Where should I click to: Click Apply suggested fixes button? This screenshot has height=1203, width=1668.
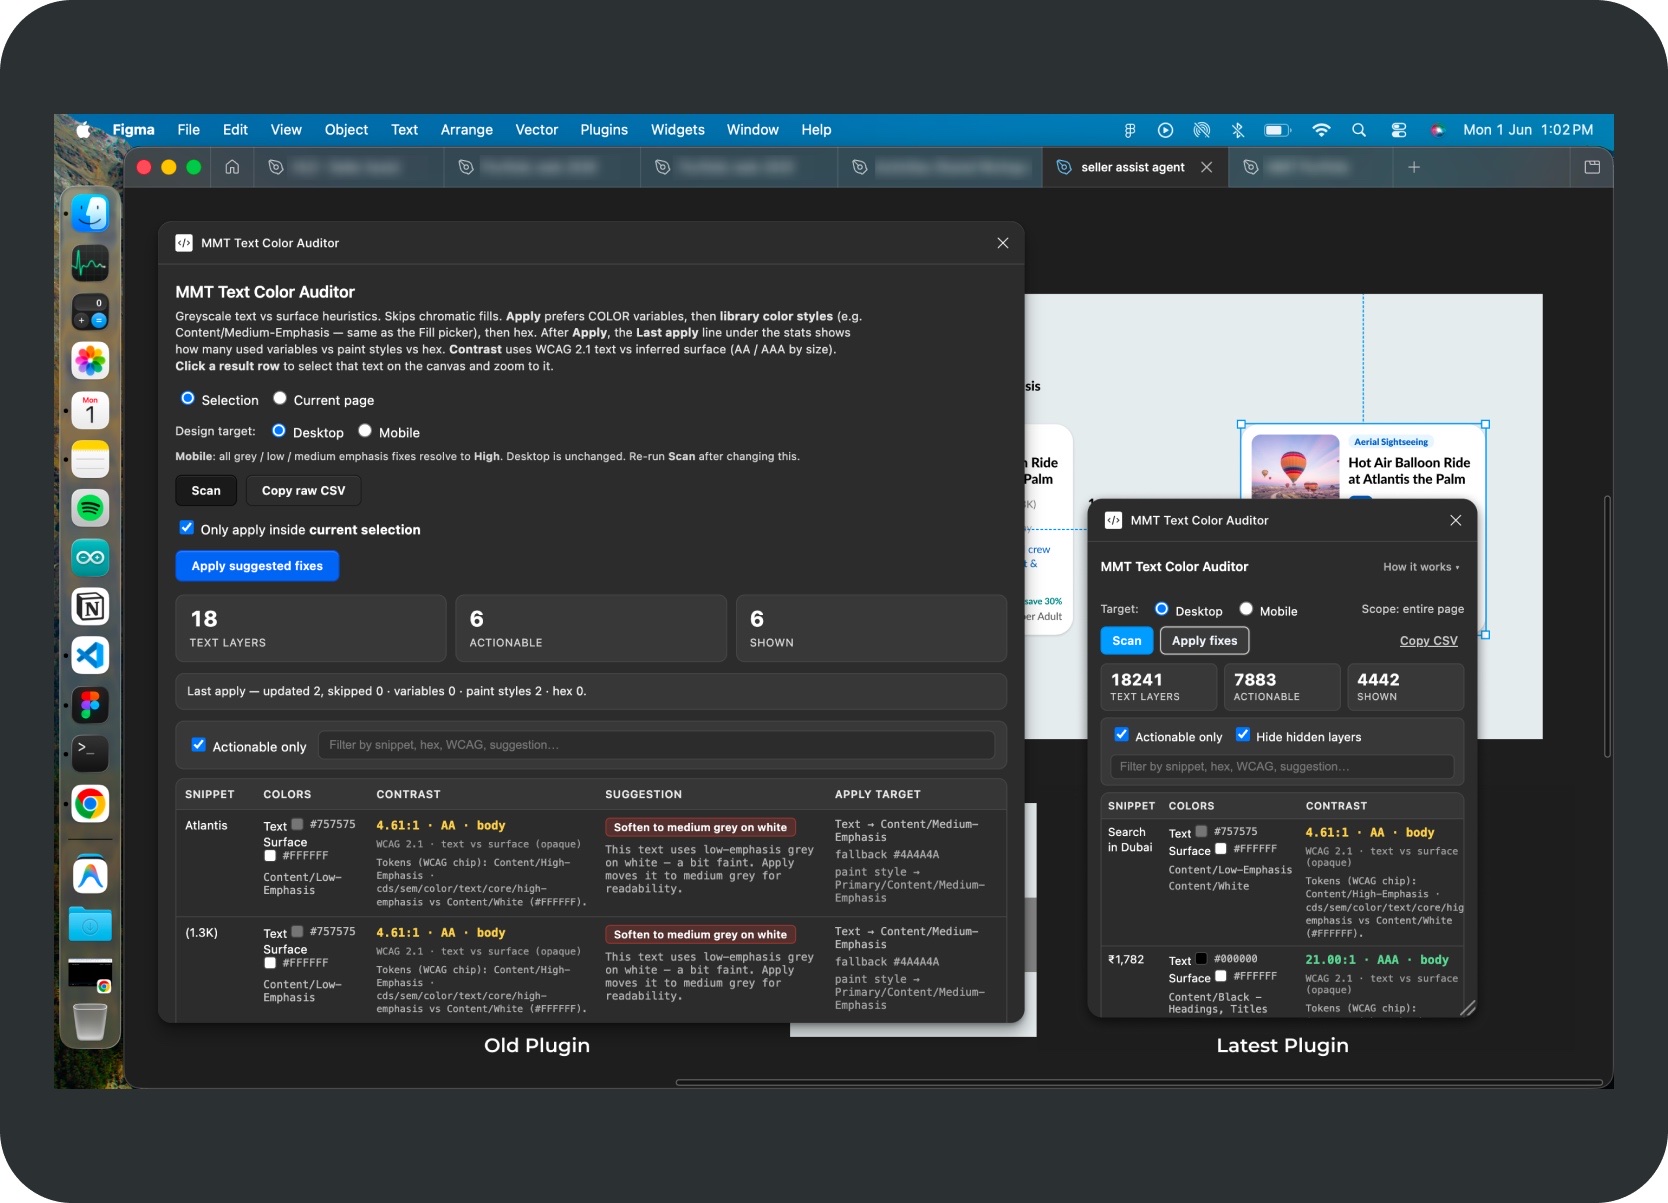(257, 566)
